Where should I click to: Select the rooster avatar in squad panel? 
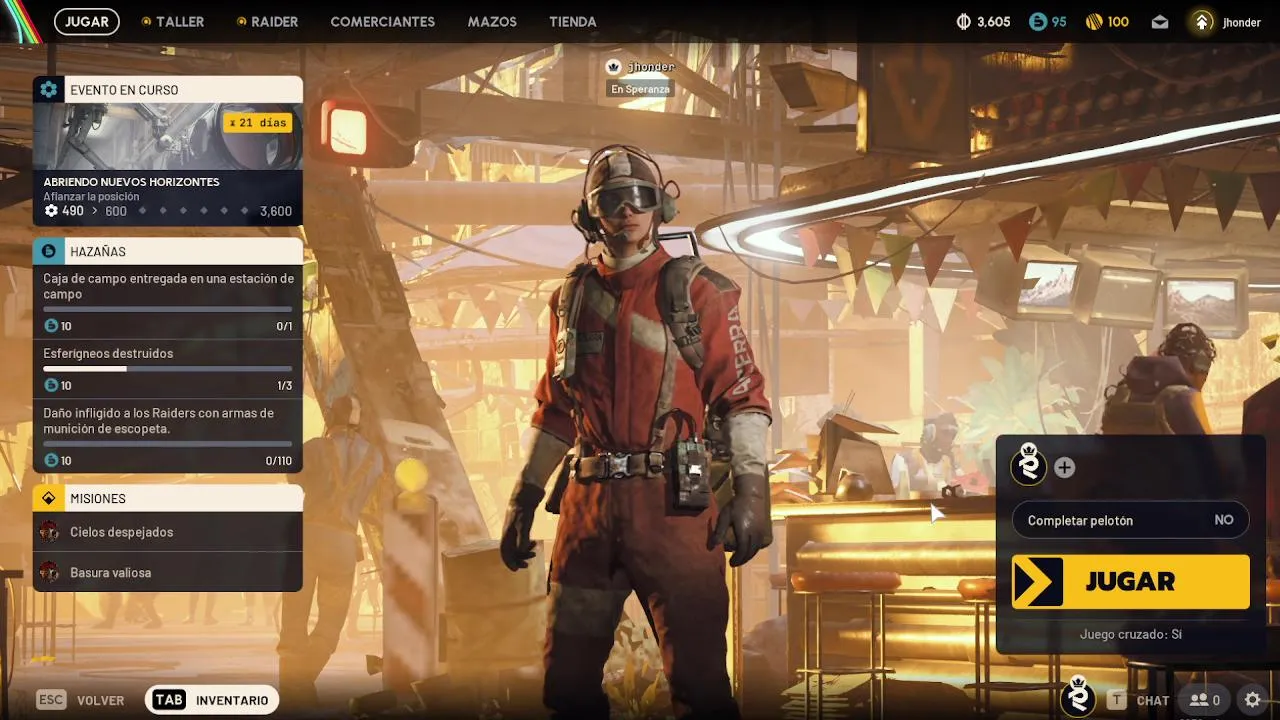[x=1029, y=465]
